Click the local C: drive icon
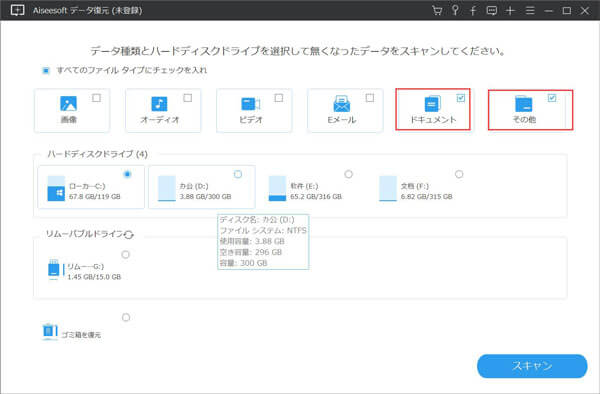600x394 pixels. (x=56, y=188)
